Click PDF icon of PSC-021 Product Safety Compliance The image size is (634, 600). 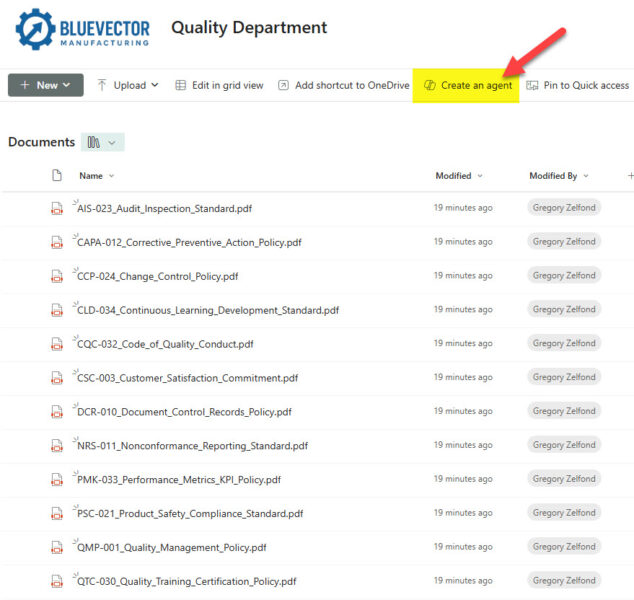click(57, 513)
